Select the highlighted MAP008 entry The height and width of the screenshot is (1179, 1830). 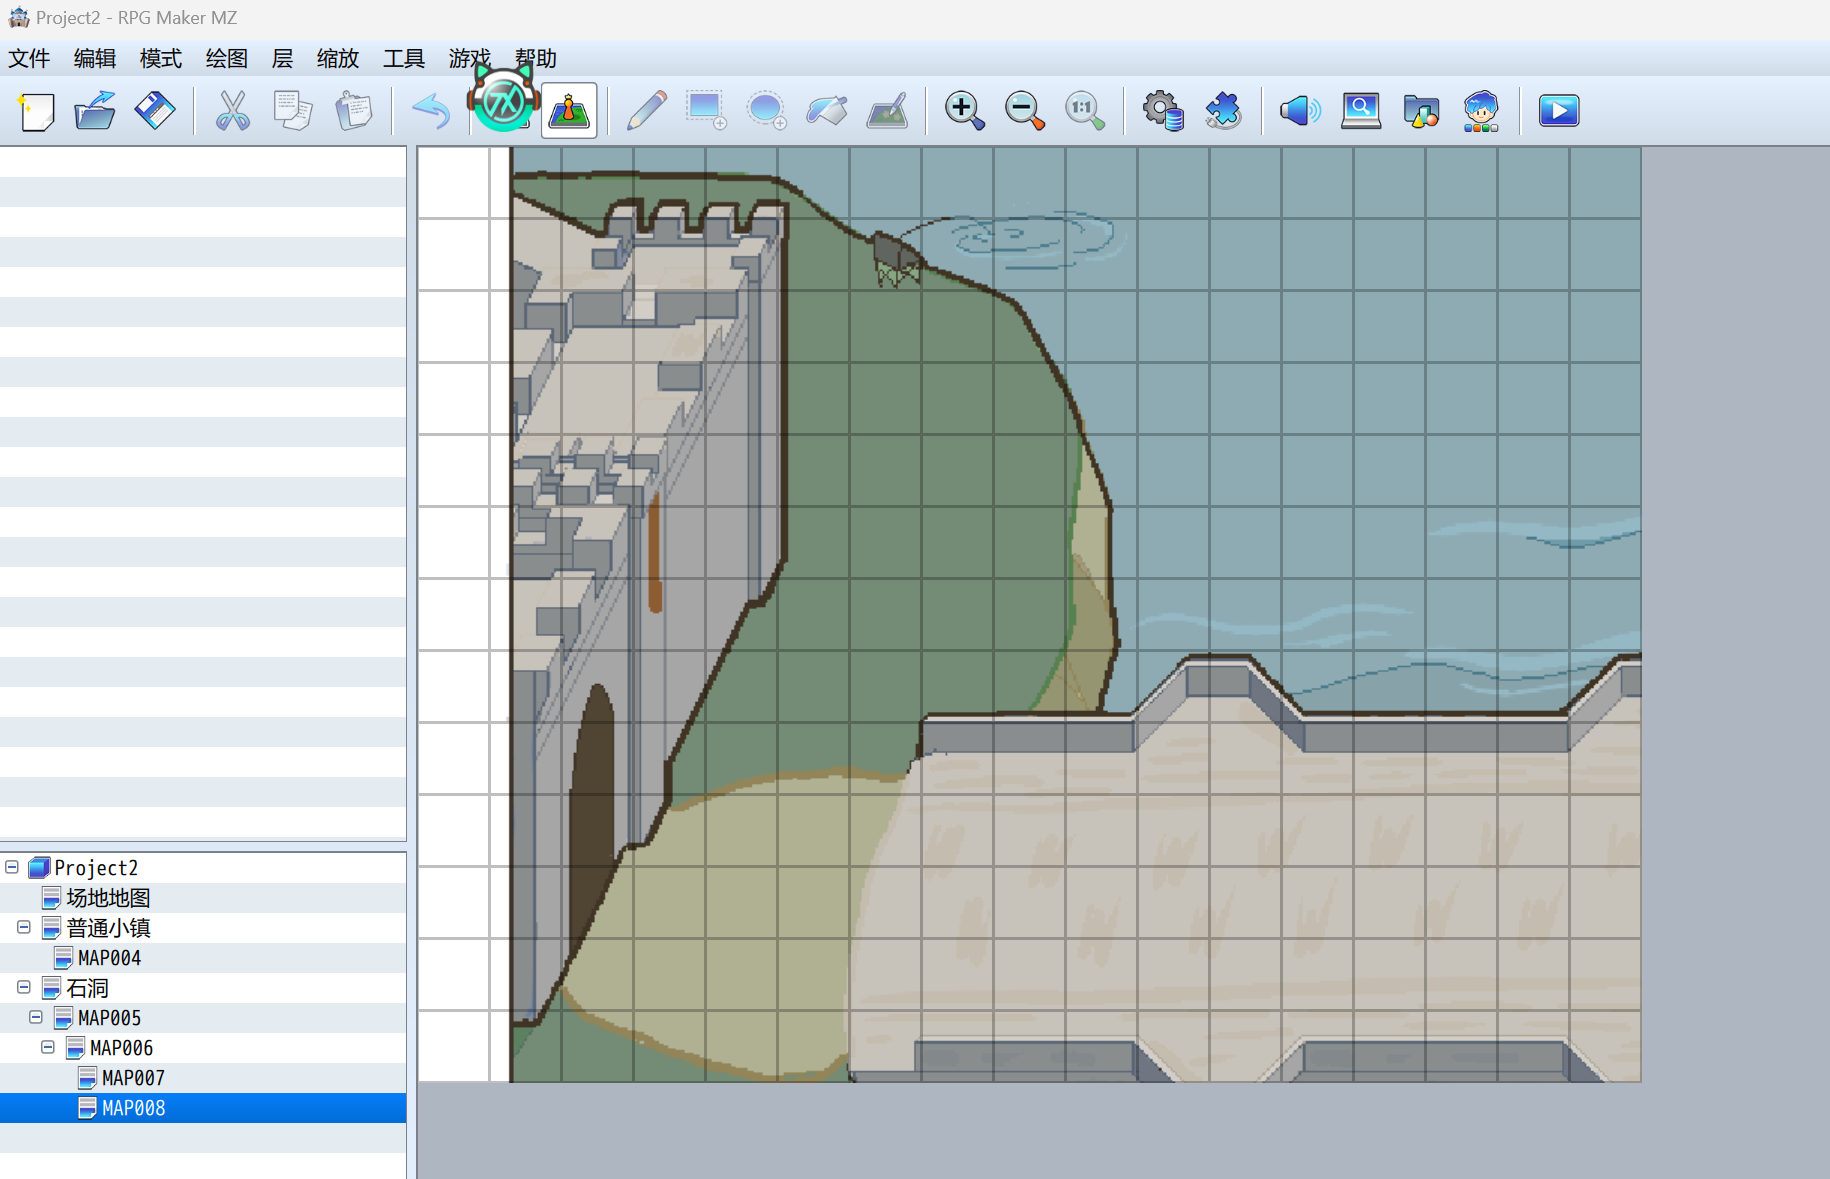click(x=133, y=1108)
